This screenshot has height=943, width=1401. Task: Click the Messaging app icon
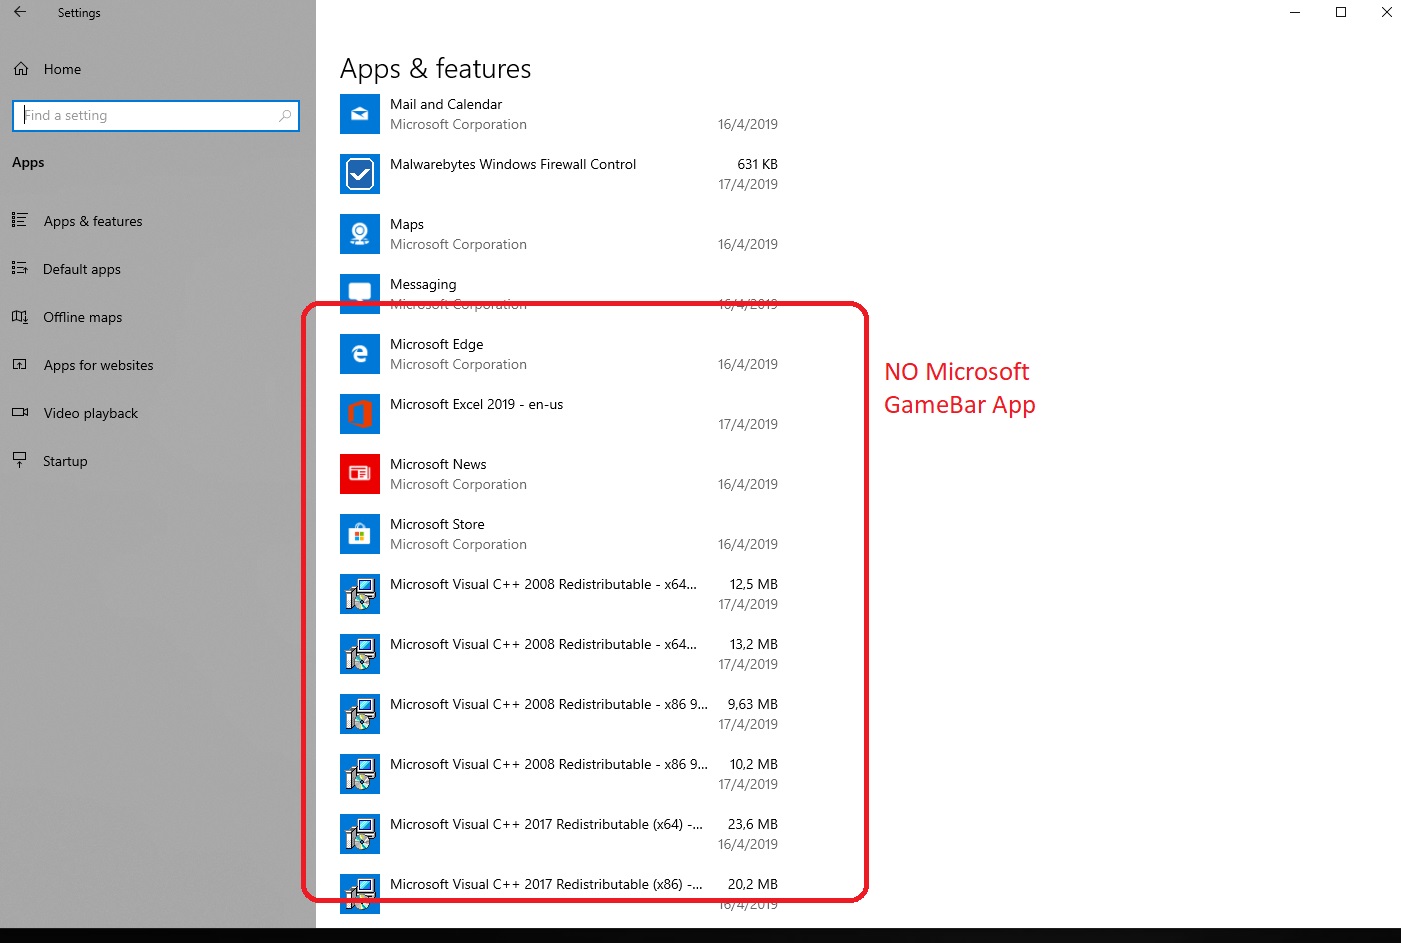(x=360, y=294)
